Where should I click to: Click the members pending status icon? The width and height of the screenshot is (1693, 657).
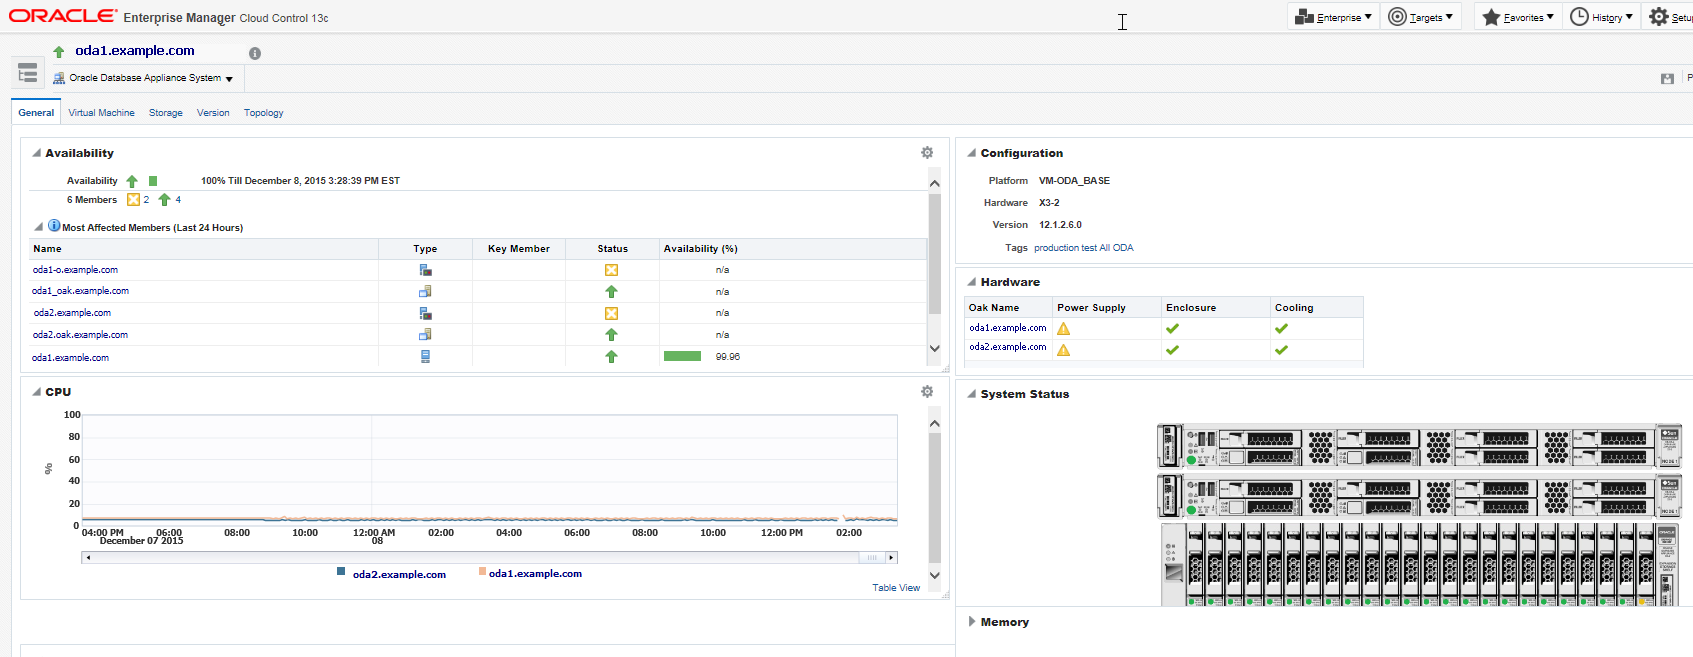[x=133, y=200]
